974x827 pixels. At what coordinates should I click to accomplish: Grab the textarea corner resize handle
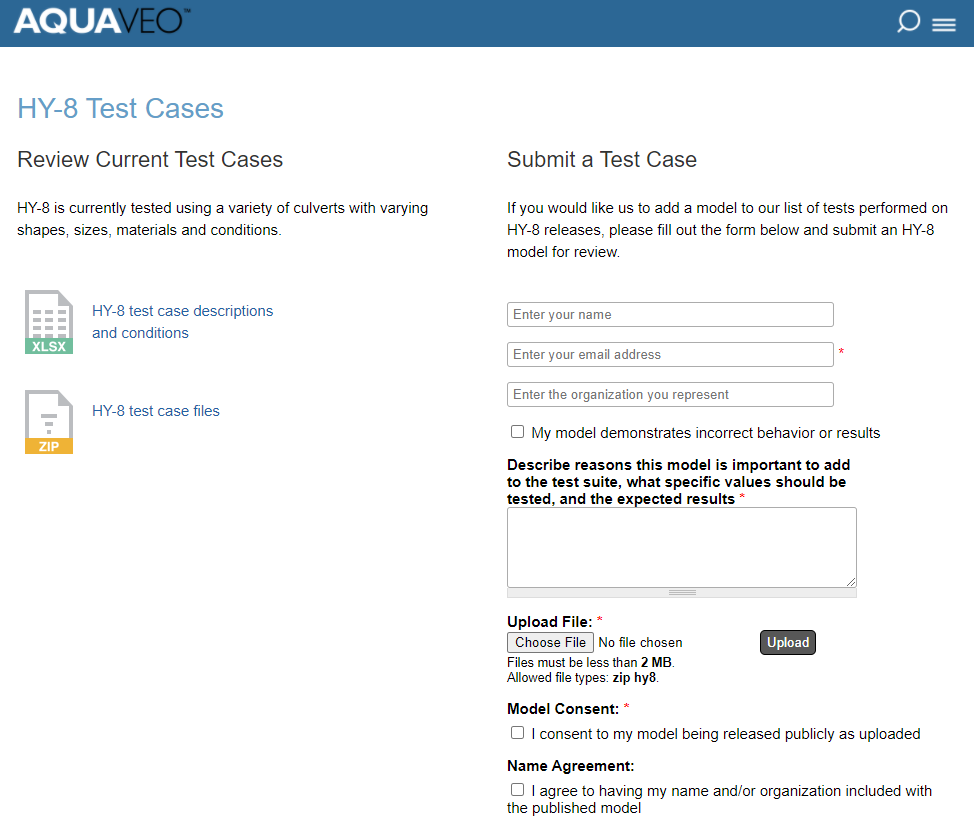[850, 582]
